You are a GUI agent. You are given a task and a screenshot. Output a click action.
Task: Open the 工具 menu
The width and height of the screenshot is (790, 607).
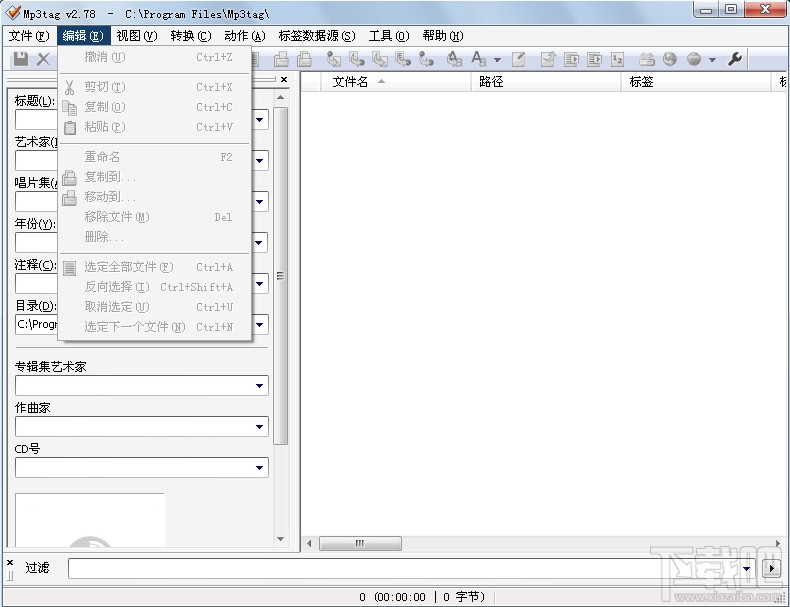coord(388,36)
